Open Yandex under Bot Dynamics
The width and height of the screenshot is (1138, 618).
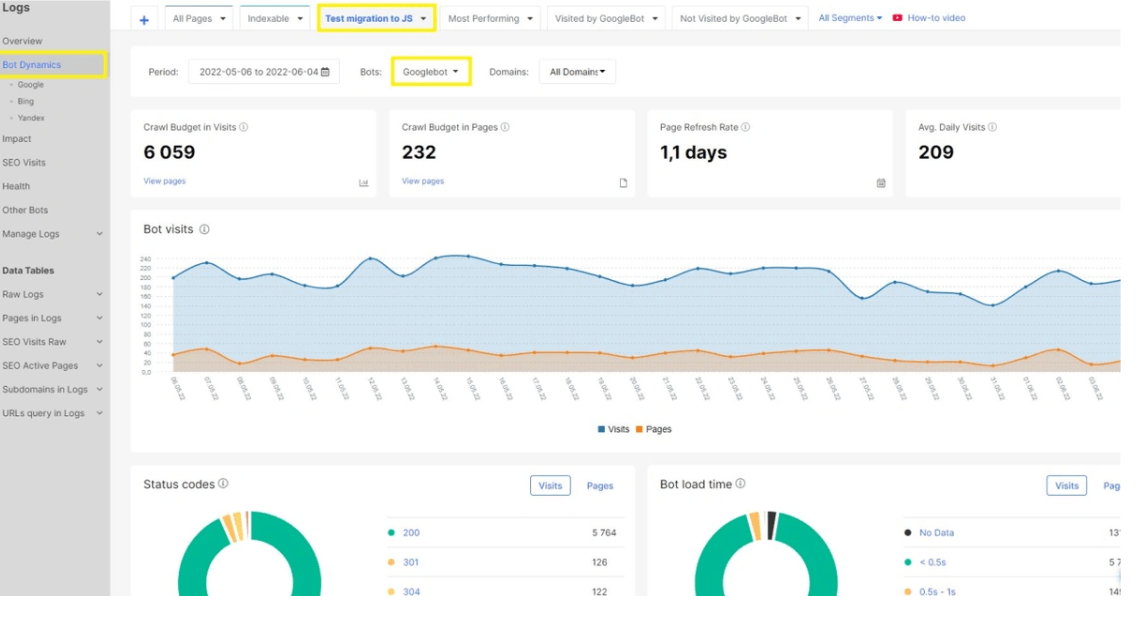click(31, 118)
